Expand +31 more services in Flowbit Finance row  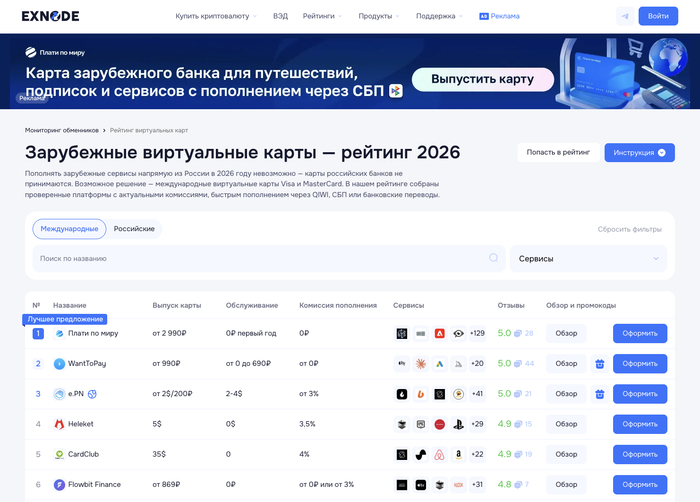coord(477,485)
